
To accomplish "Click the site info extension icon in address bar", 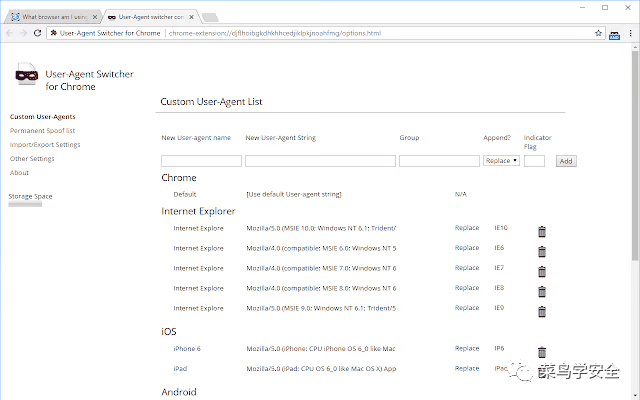I will (x=53, y=33).
